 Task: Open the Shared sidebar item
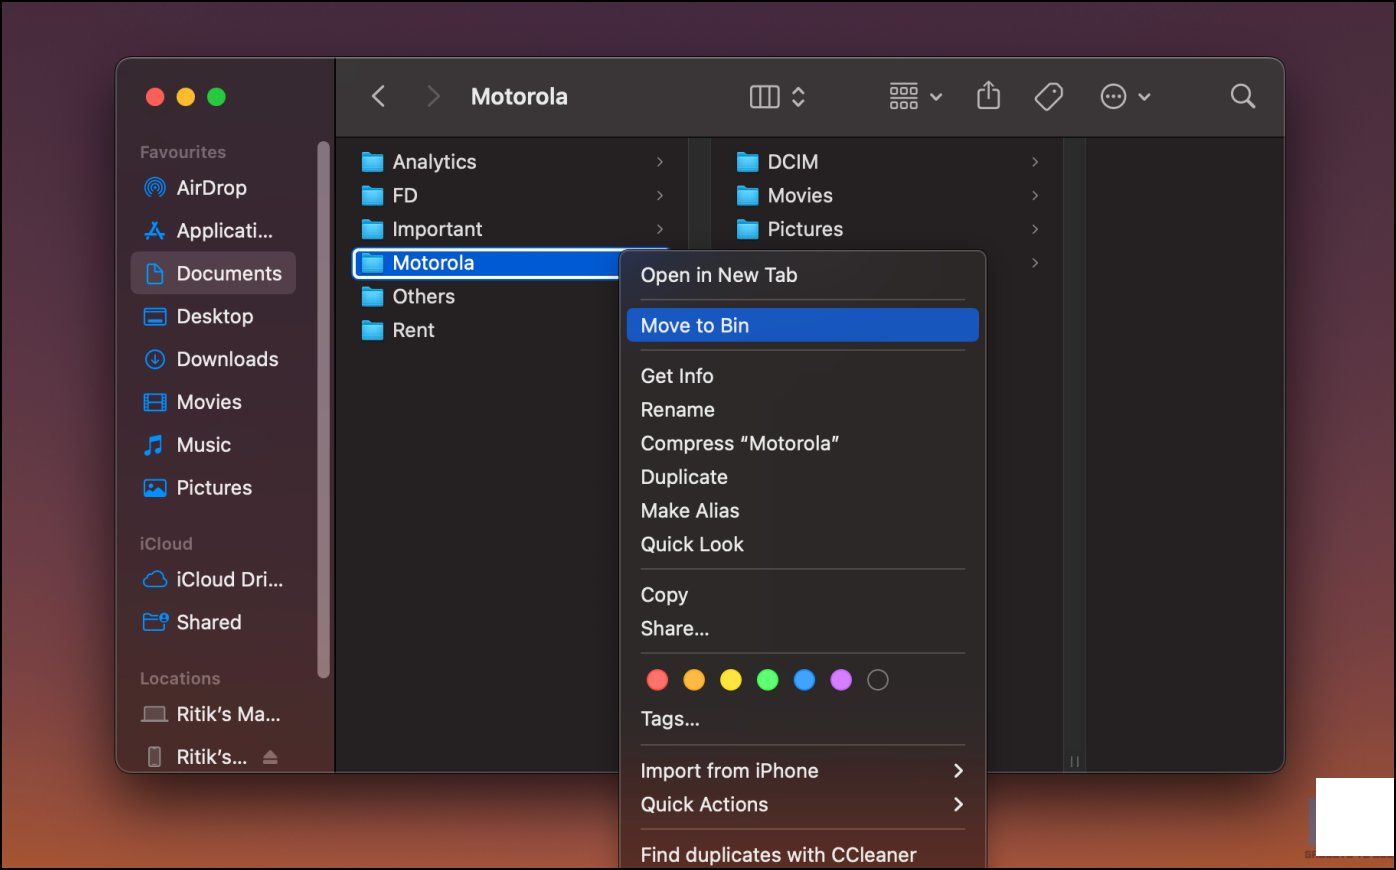click(213, 622)
